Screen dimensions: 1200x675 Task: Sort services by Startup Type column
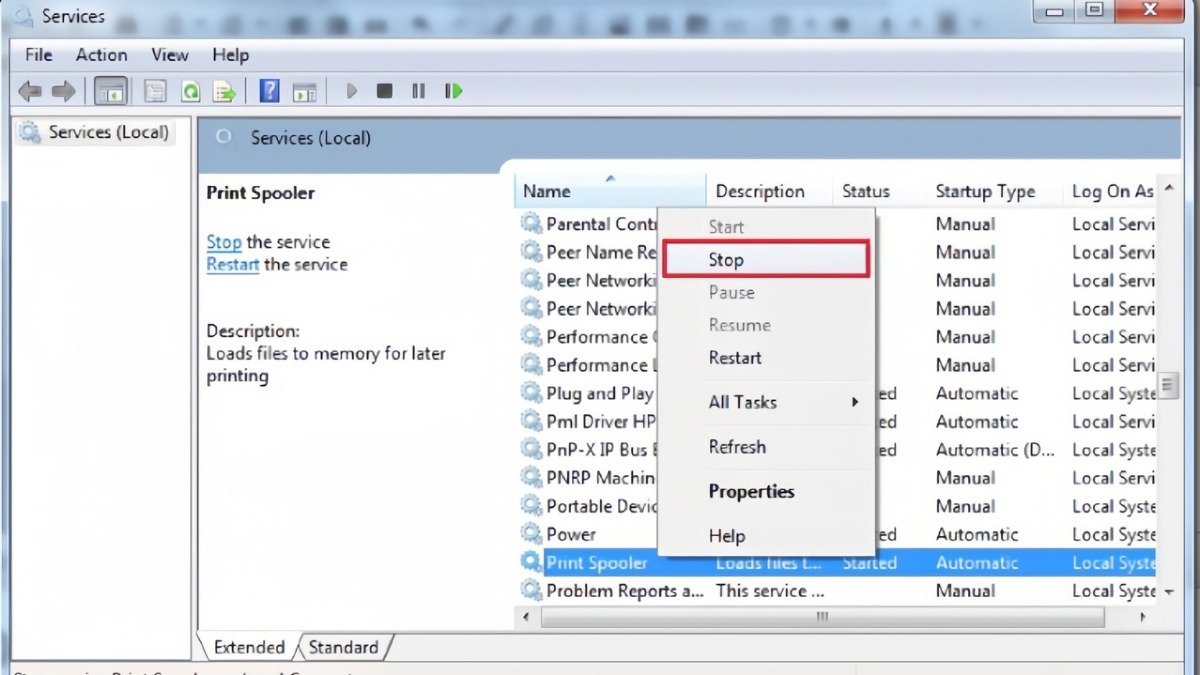point(984,191)
